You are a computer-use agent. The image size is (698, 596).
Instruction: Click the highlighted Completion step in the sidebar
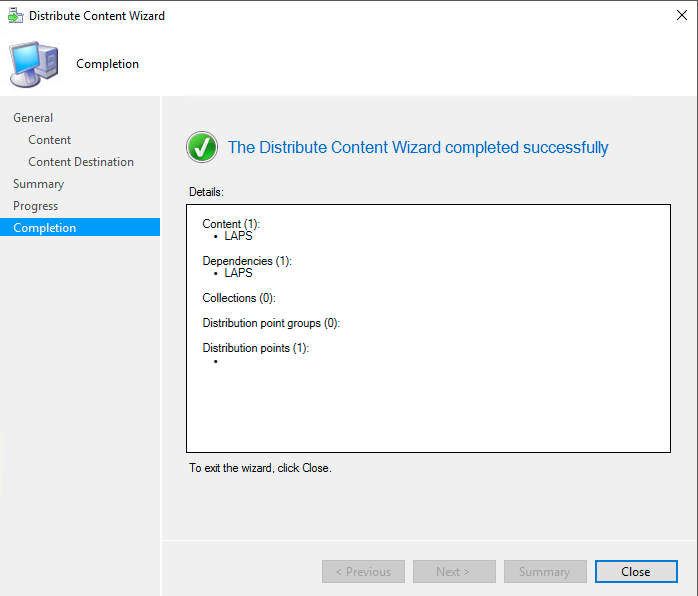click(45, 228)
